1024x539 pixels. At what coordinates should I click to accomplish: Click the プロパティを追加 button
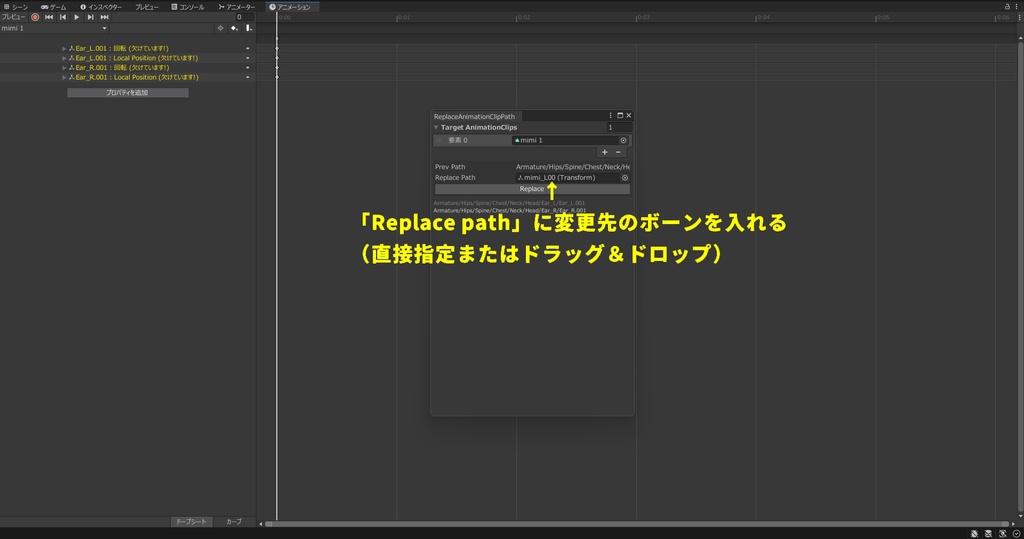[x=127, y=93]
